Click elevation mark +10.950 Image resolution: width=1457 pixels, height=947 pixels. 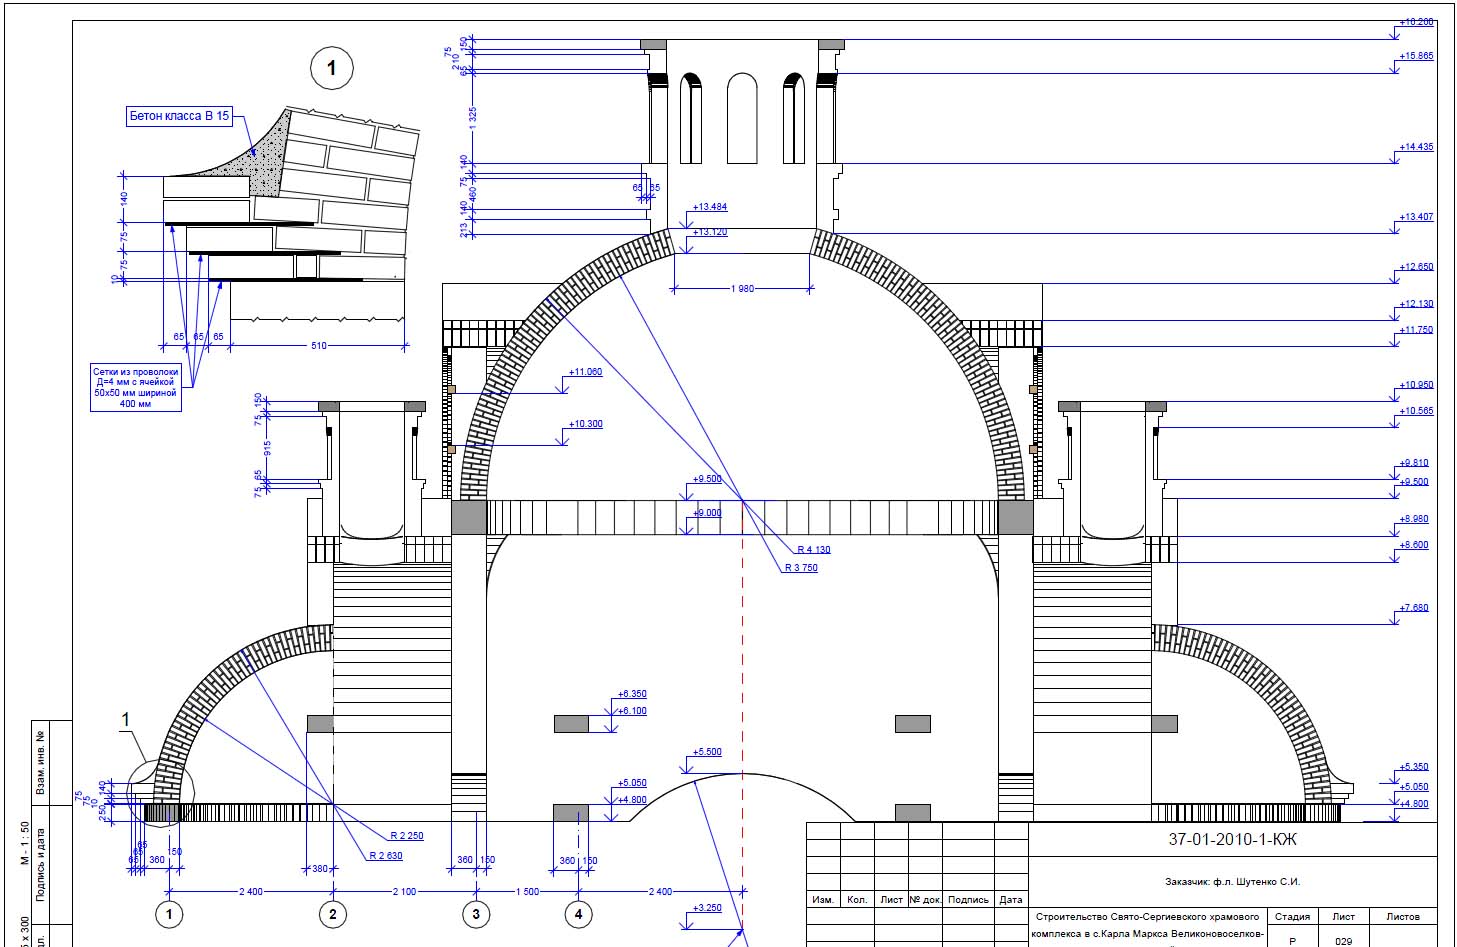tap(1416, 385)
